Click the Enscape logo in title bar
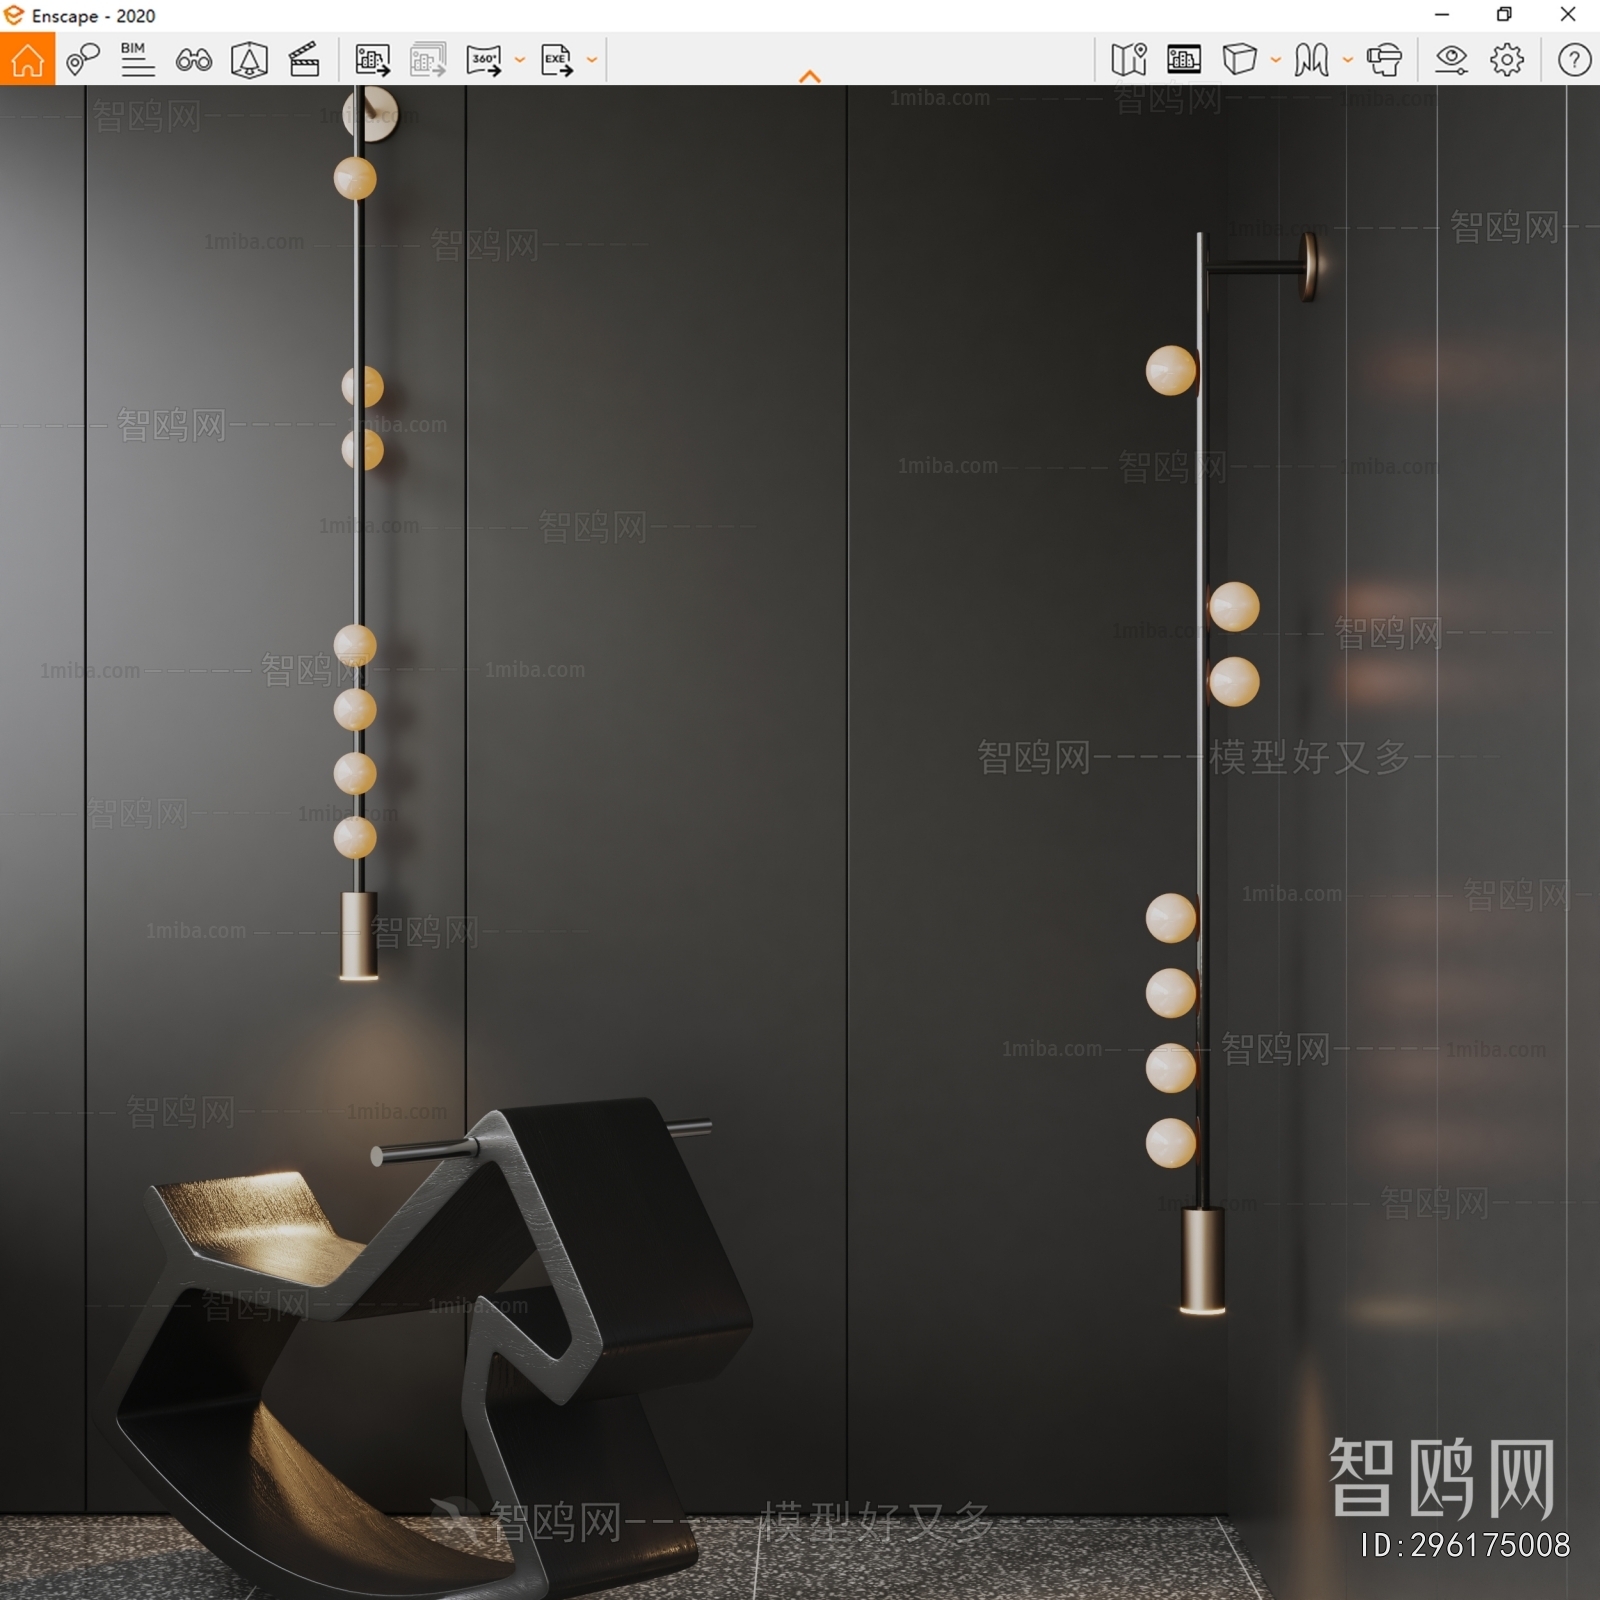The height and width of the screenshot is (1600, 1600). tap(14, 15)
